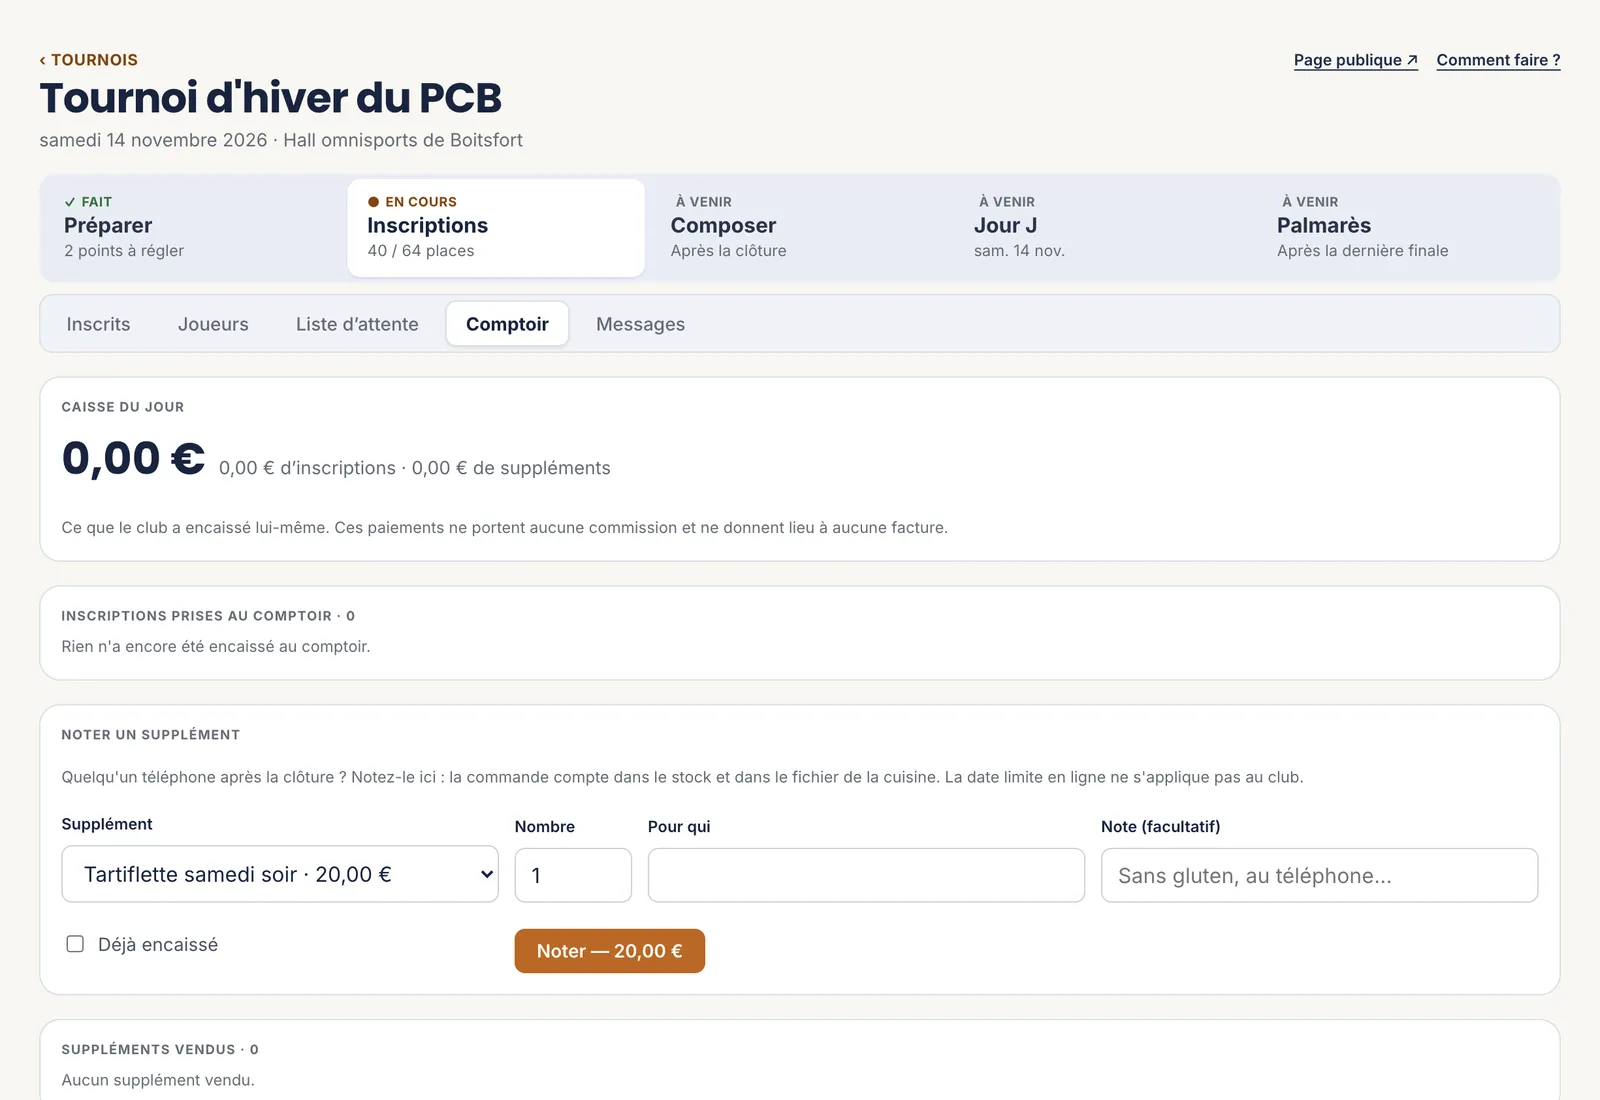This screenshot has height=1100, width=1600.
Task: Click the tournament date and venue line
Action: [x=281, y=140]
